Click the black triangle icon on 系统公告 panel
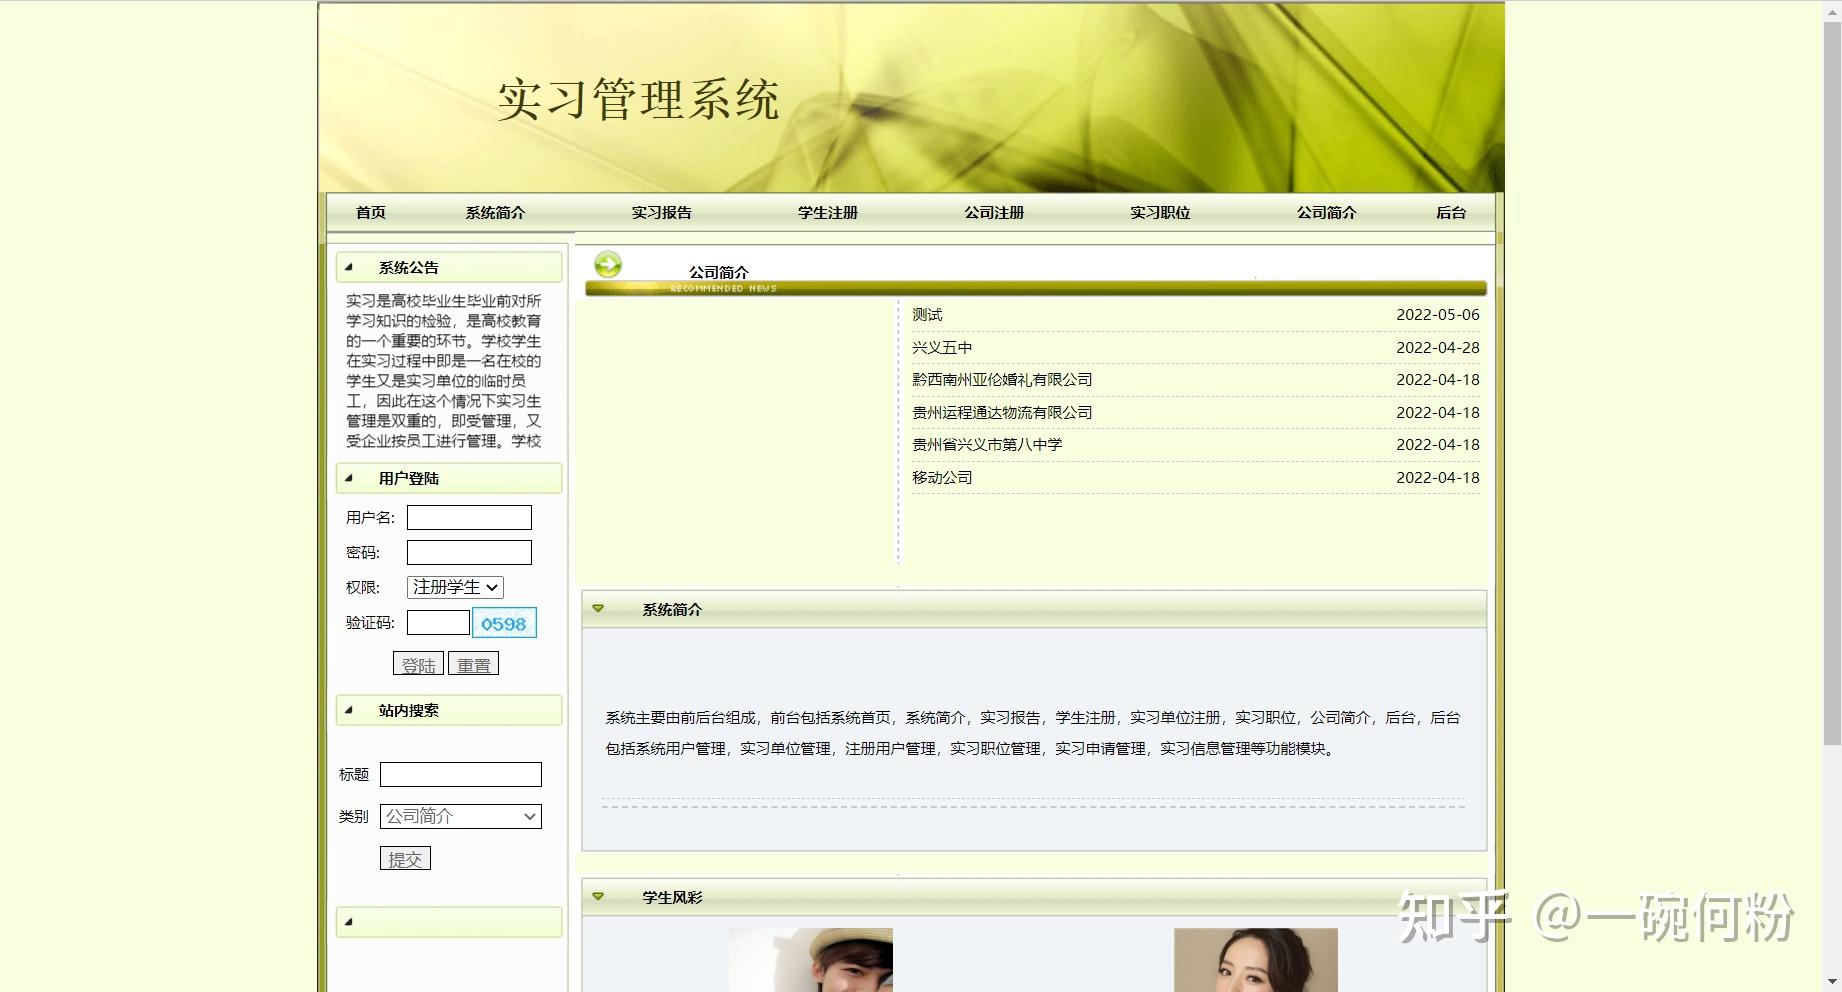This screenshot has width=1842, height=992. tap(348, 267)
